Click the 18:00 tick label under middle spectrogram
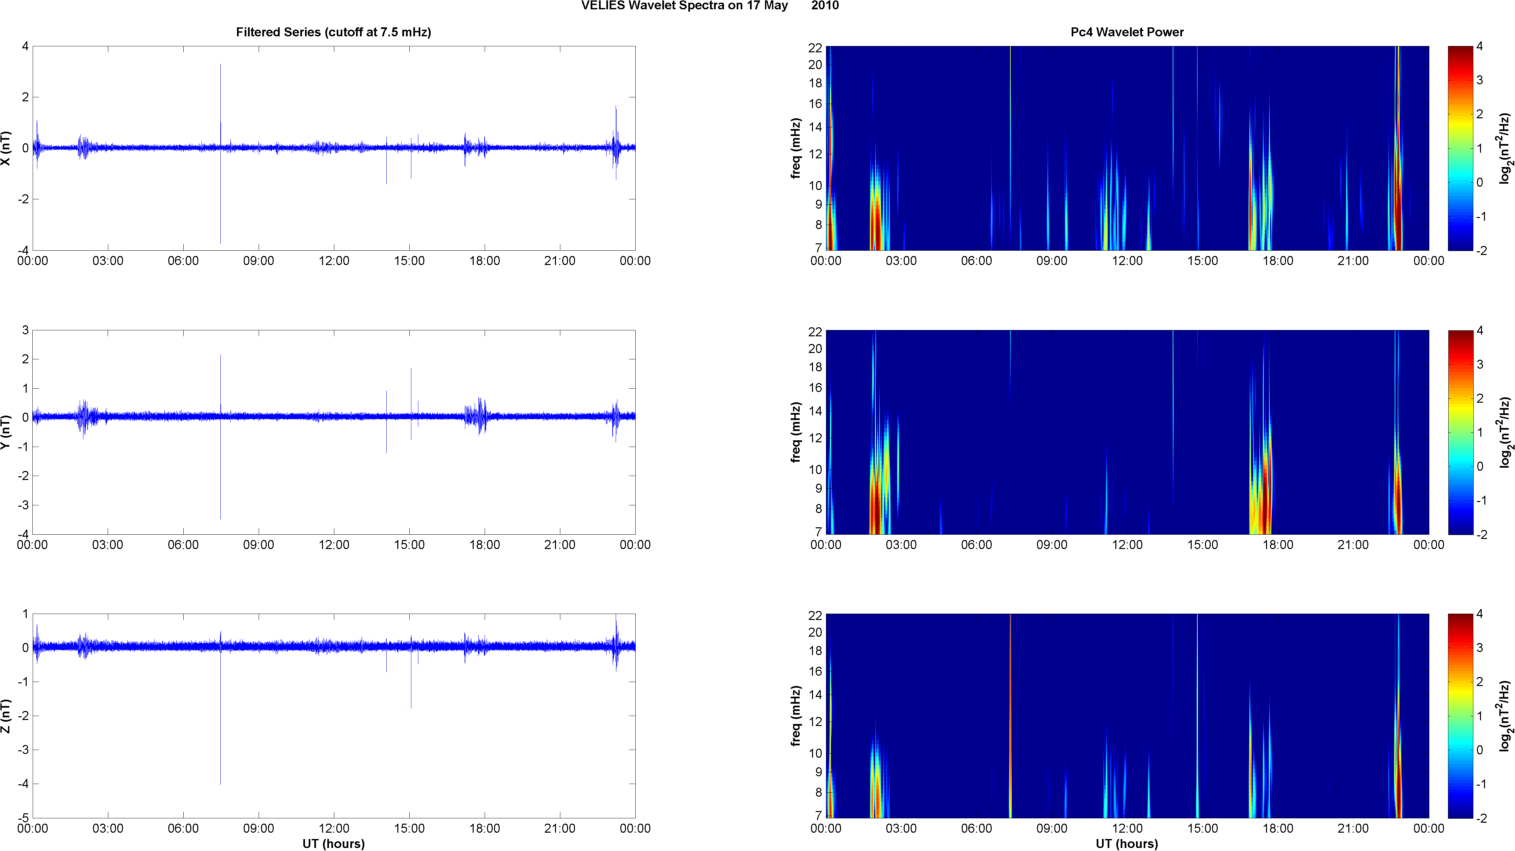This screenshot has height=851, width=1515. (x=1277, y=545)
